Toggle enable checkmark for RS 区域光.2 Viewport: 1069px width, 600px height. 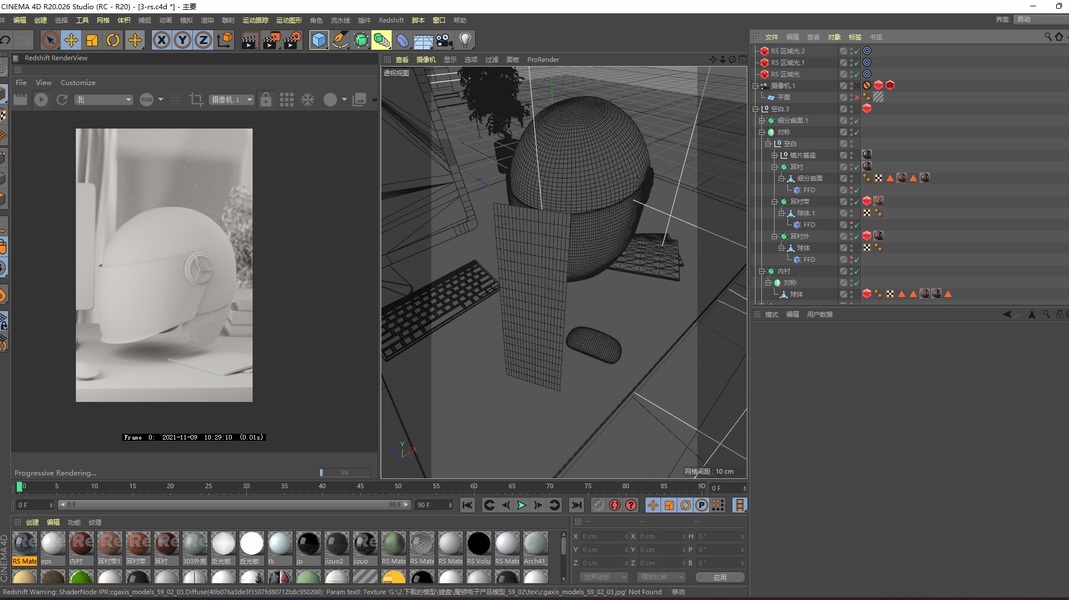tap(857, 51)
